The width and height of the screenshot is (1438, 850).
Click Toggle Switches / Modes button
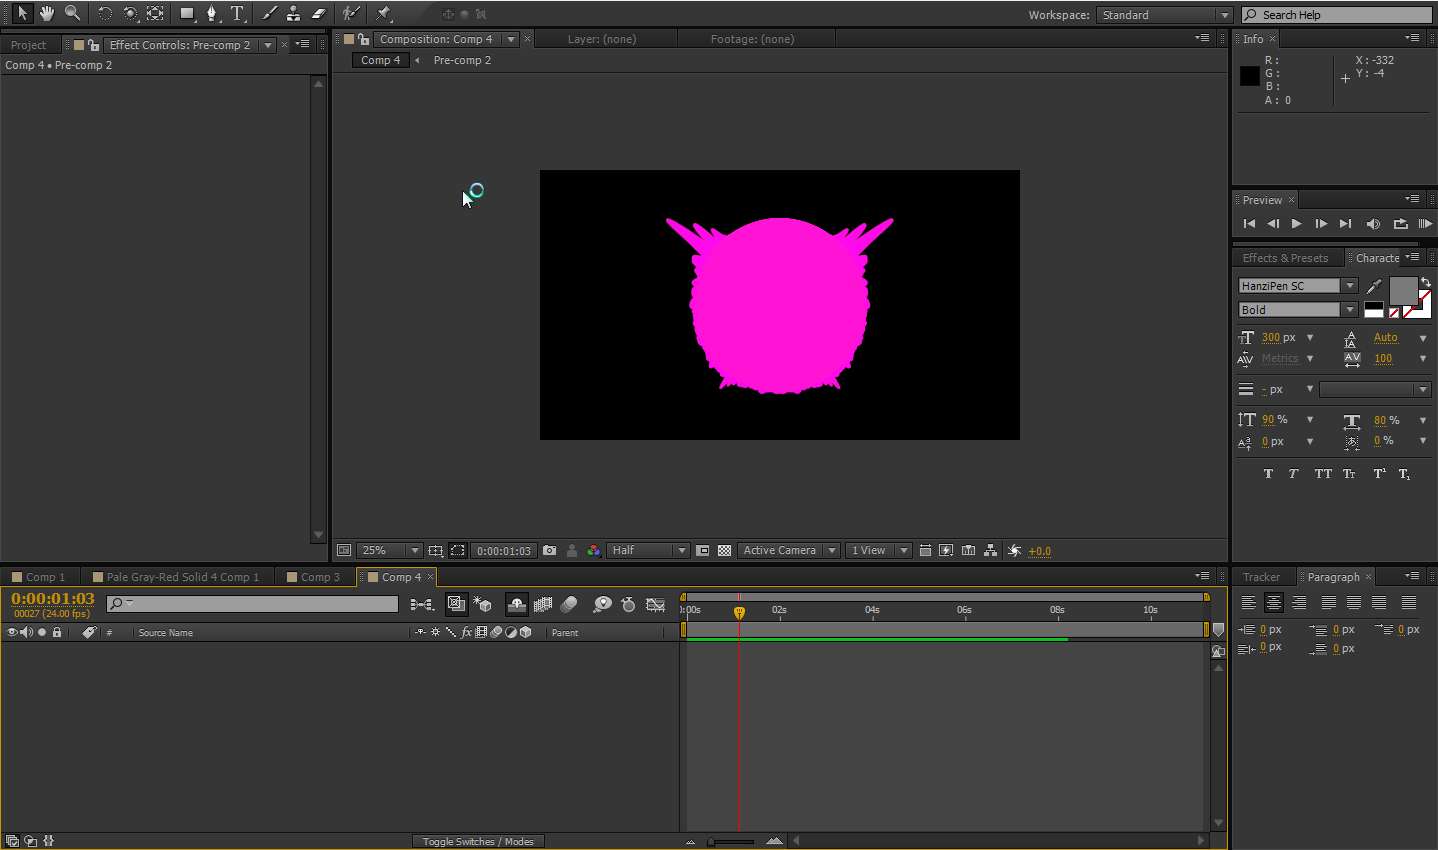478,841
